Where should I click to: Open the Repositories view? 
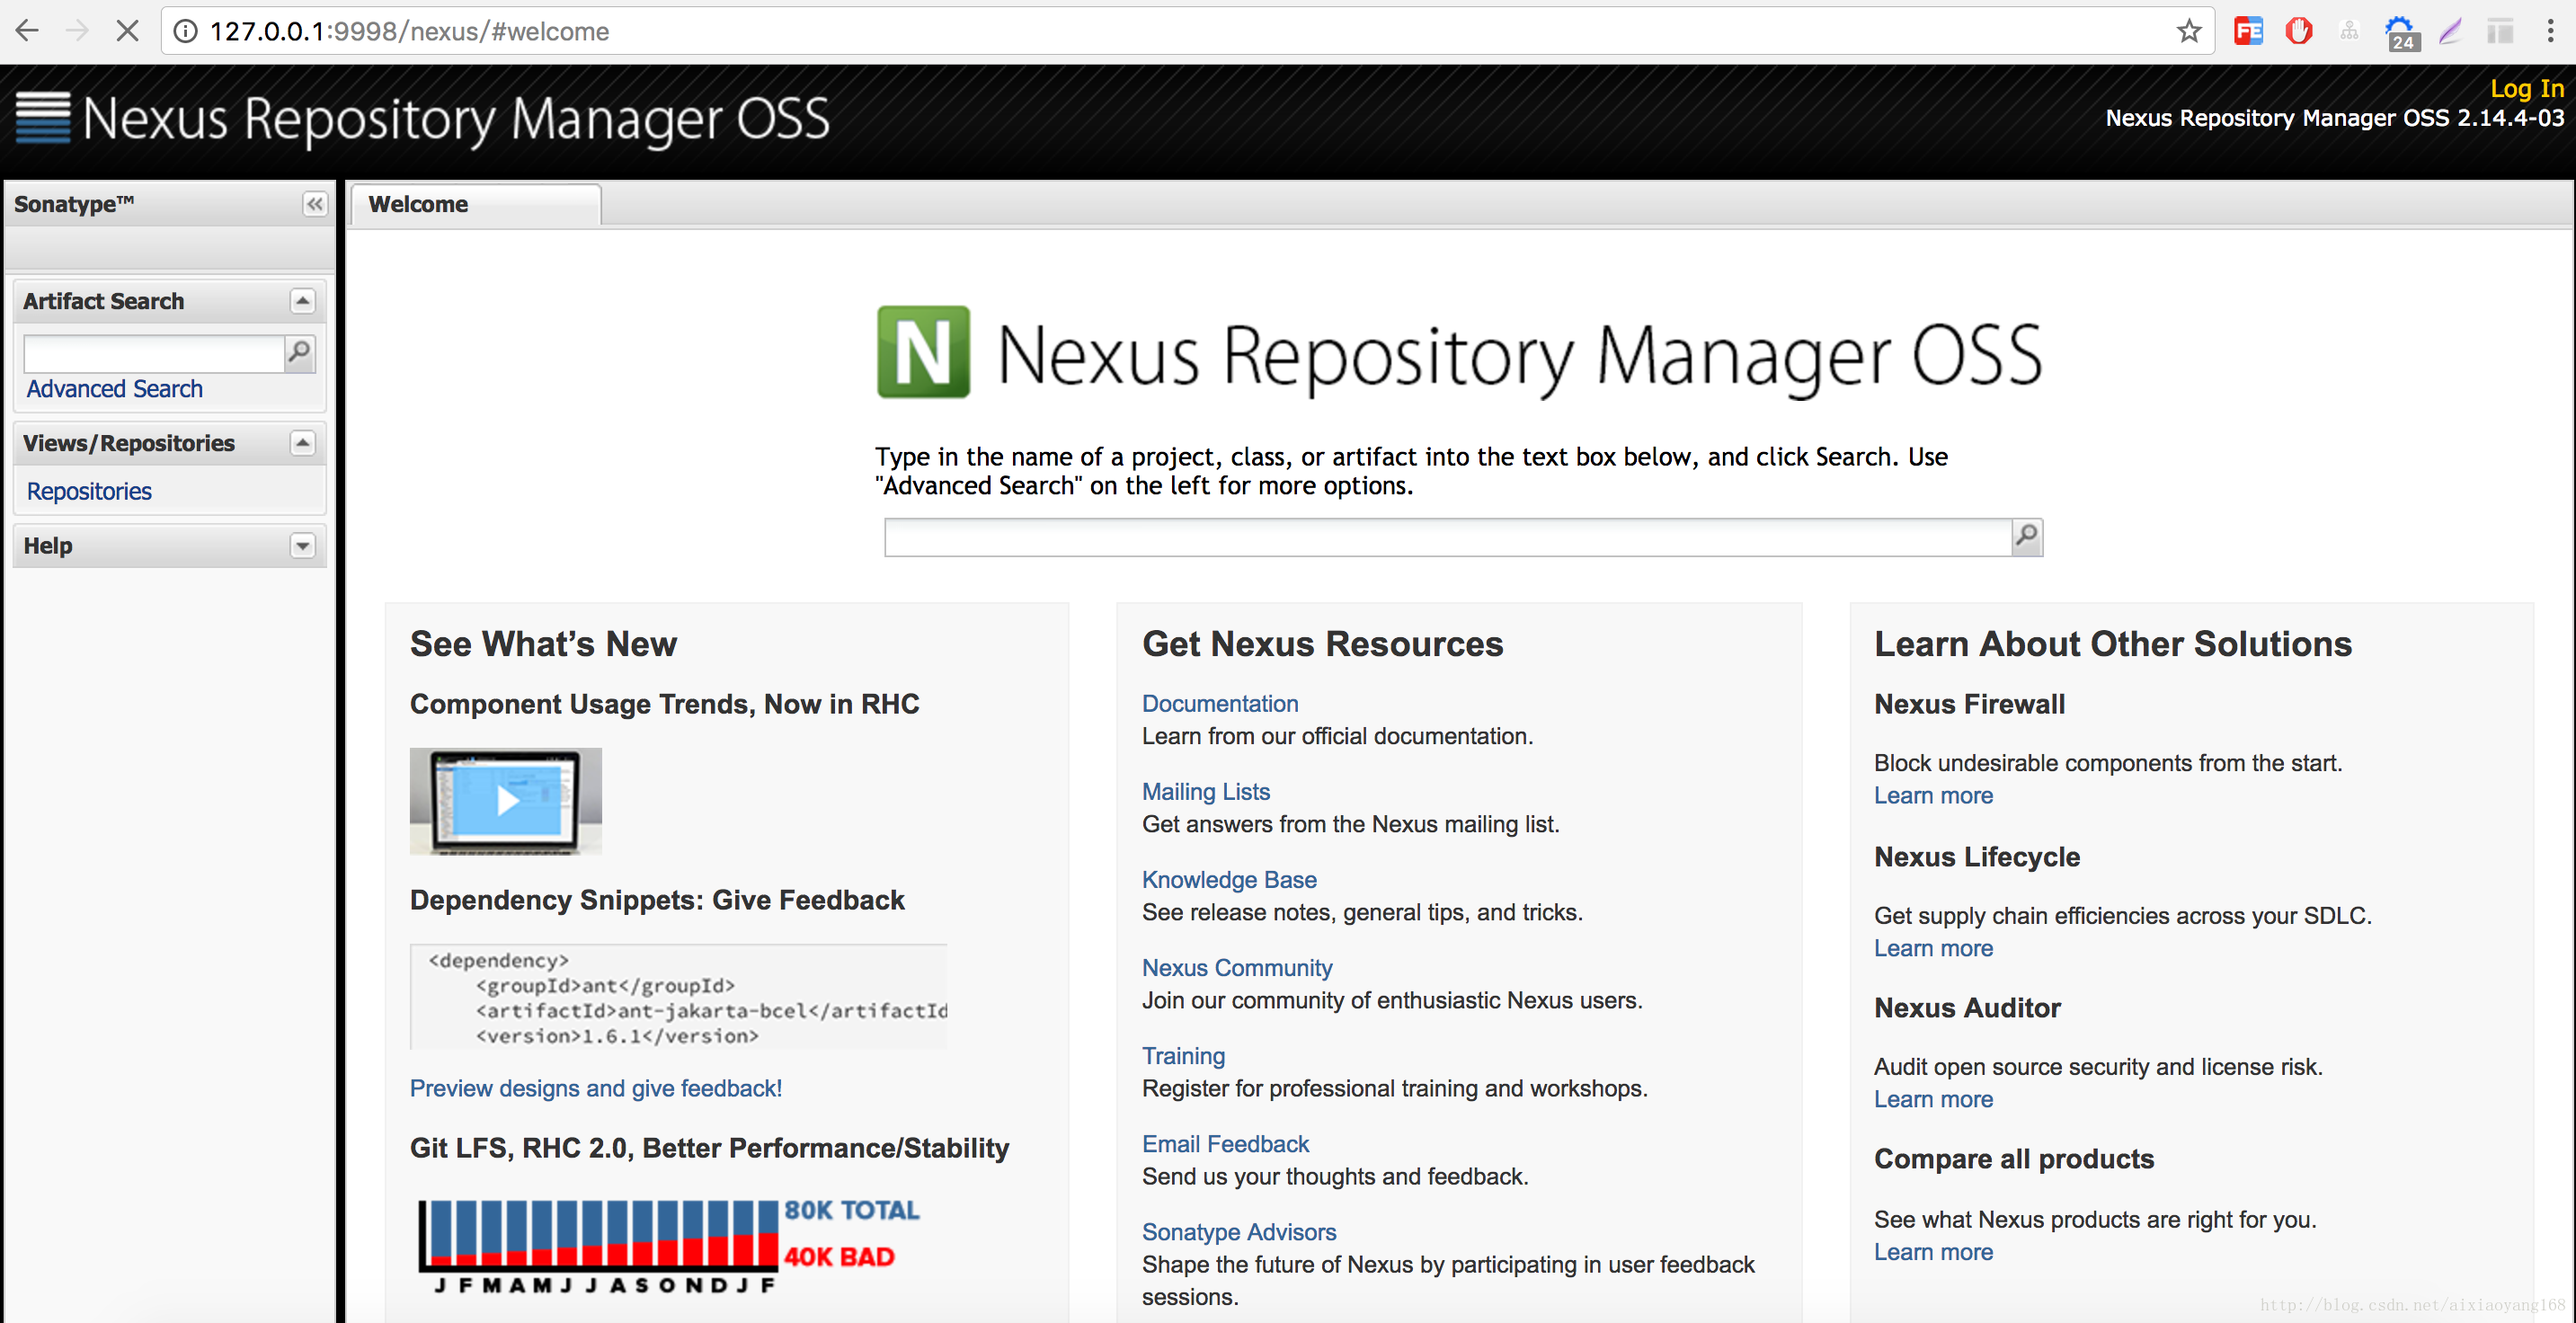point(88,491)
